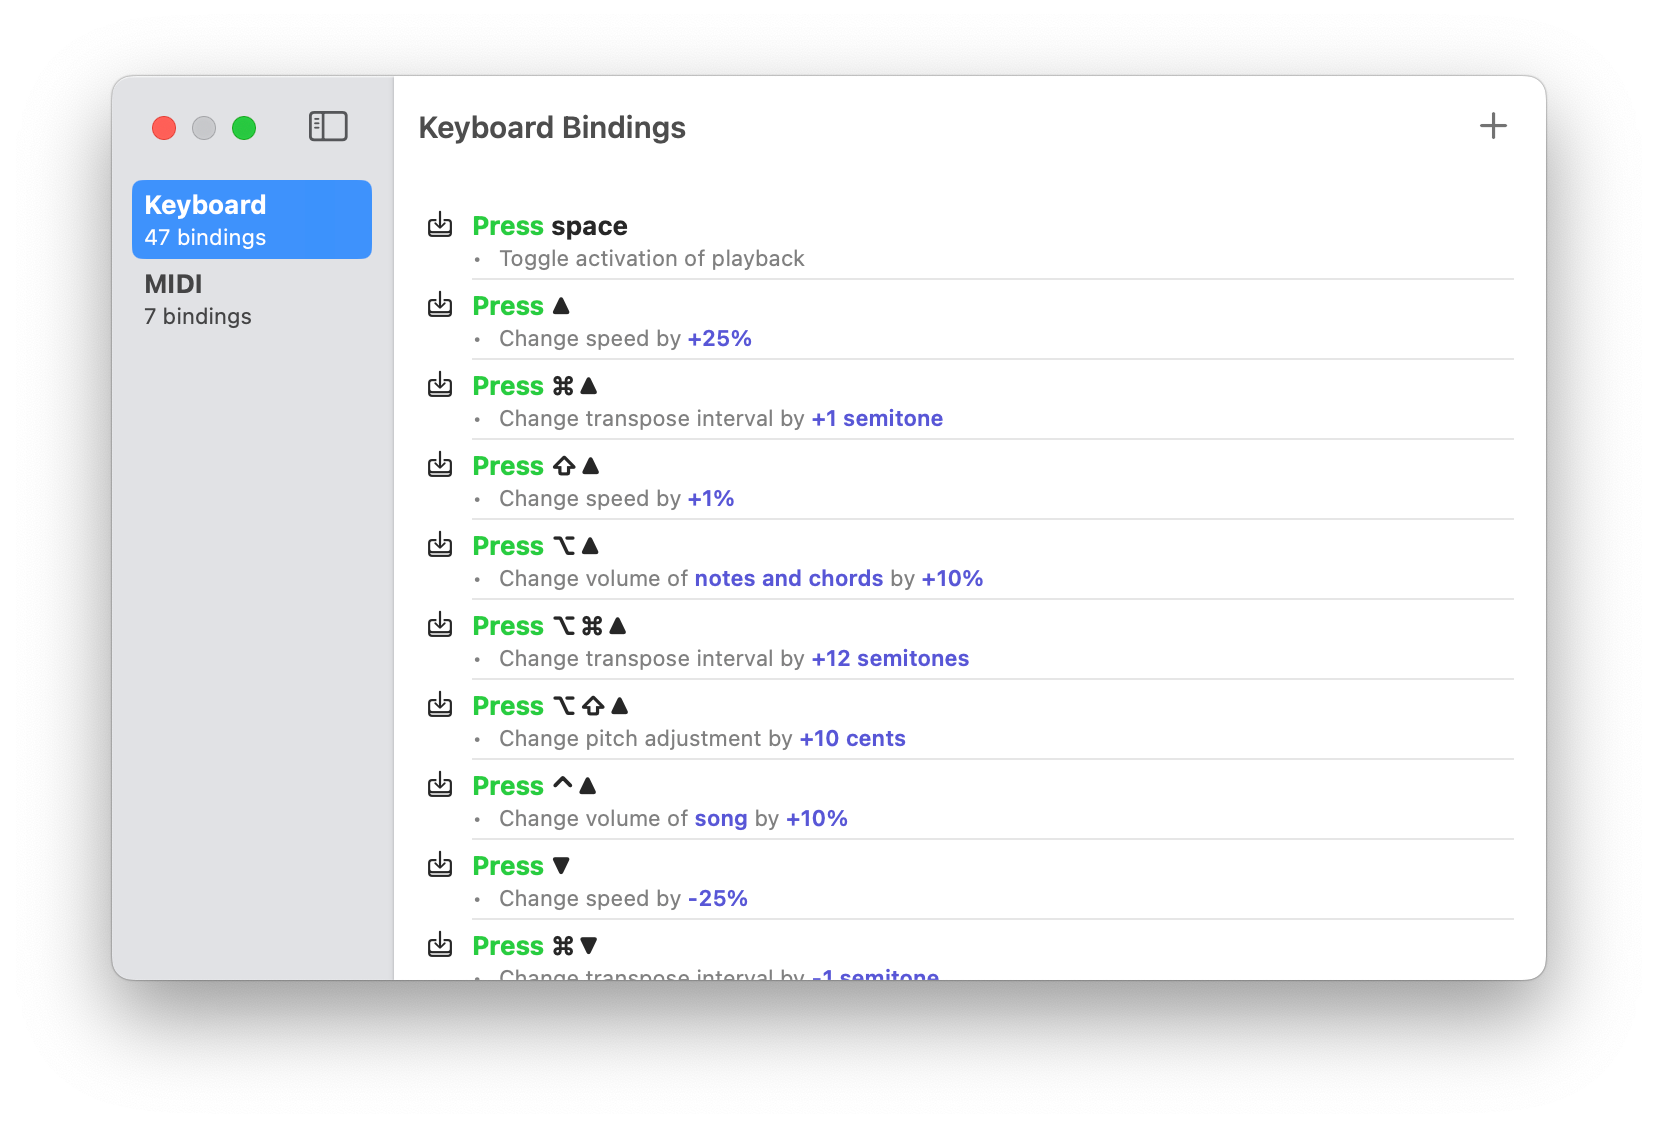1658x1128 pixels.
Task: Open the 'song' volume target option
Action: (x=720, y=819)
